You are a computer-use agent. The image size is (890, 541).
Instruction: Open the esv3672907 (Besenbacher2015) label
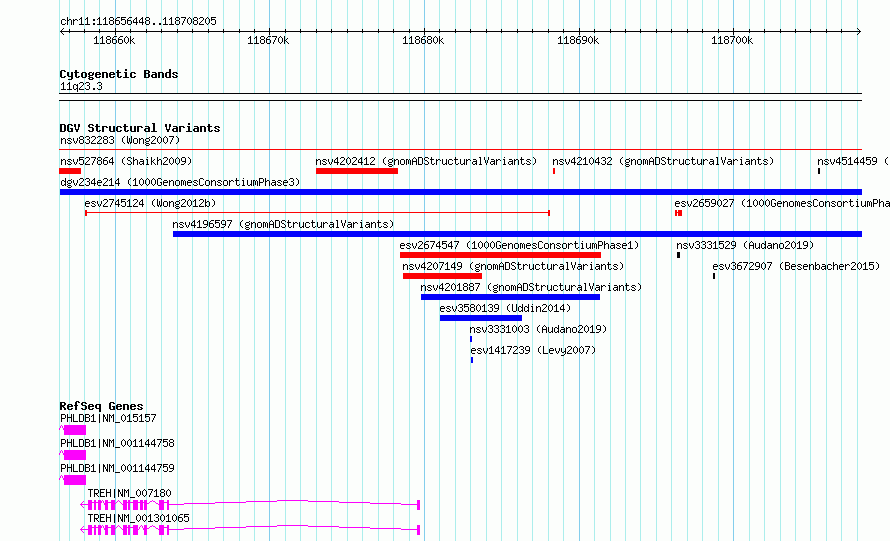(x=796, y=266)
